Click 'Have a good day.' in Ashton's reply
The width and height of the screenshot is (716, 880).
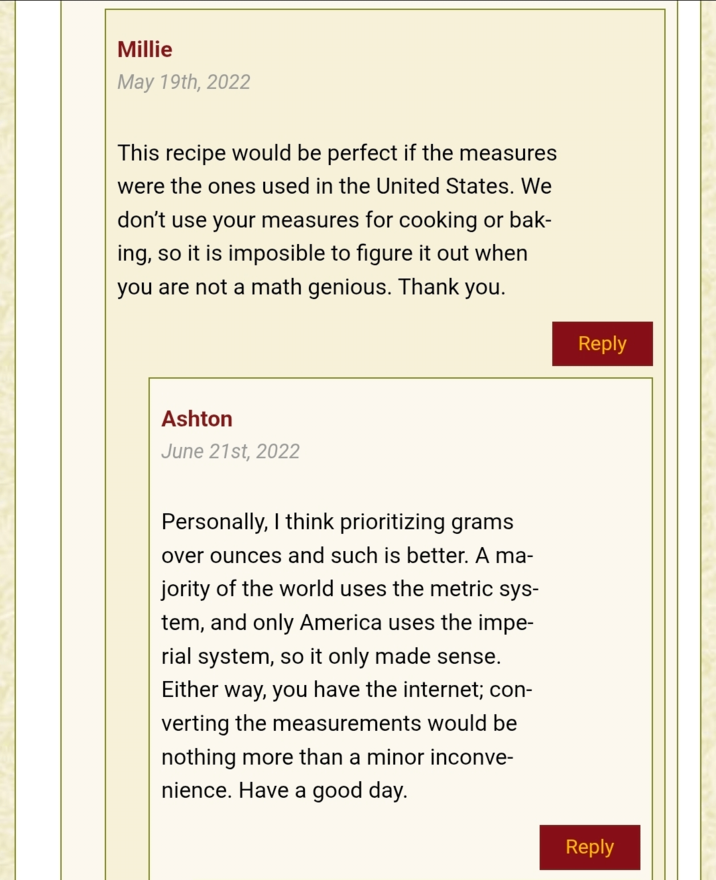tap(323, 790)
